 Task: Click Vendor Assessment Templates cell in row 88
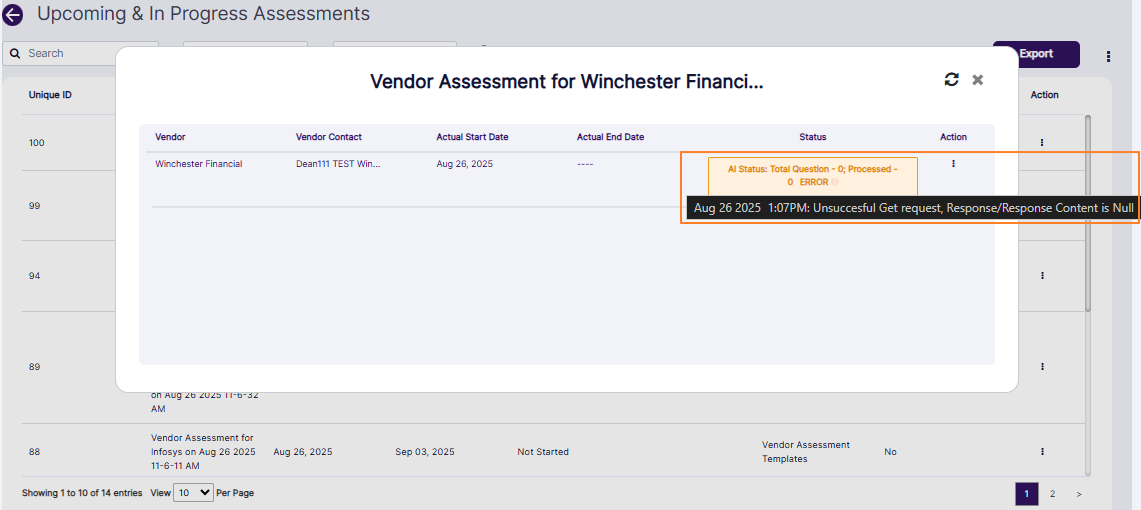click(x=806, y=452)
